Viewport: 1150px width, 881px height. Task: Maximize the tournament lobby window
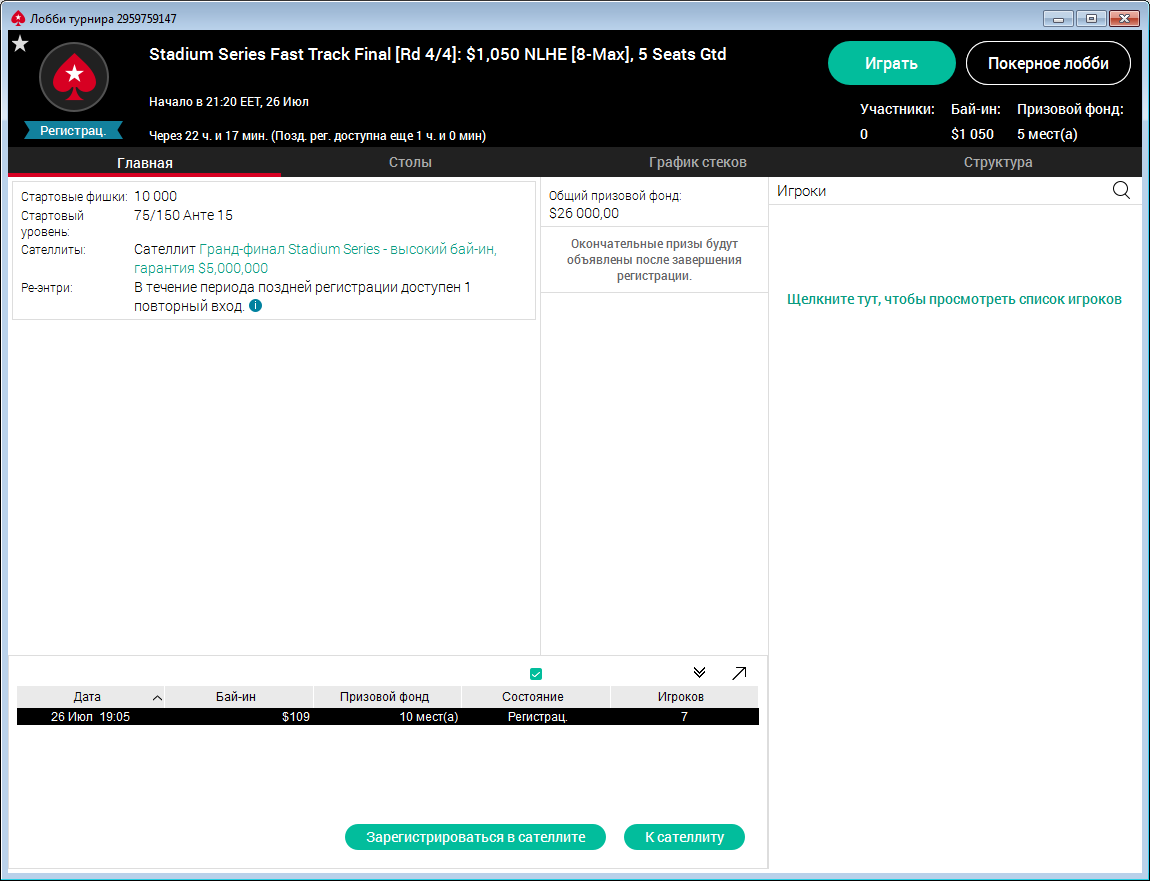click(1091, 18)
